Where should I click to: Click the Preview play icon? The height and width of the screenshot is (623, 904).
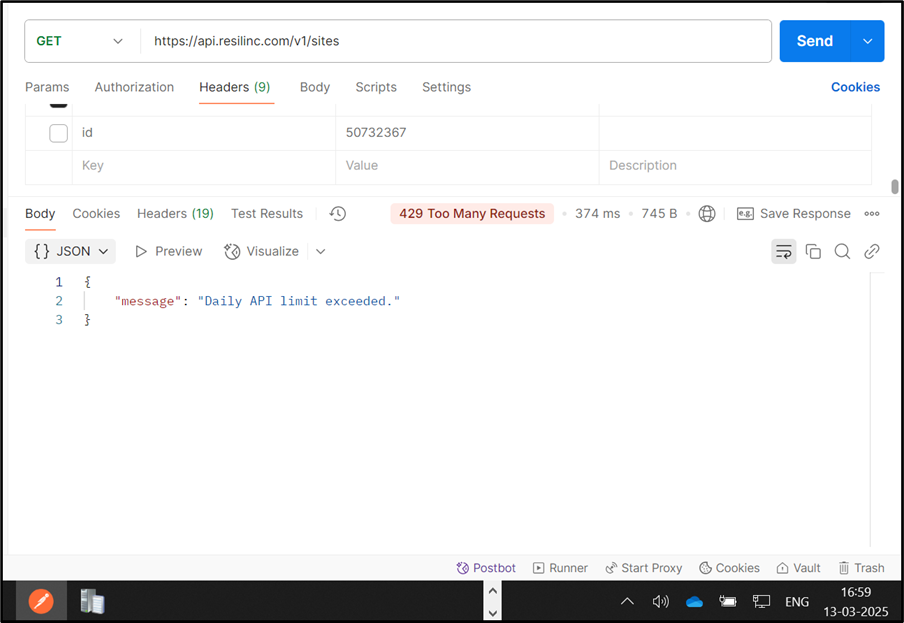pyautogui.click(x=141, y=251)
